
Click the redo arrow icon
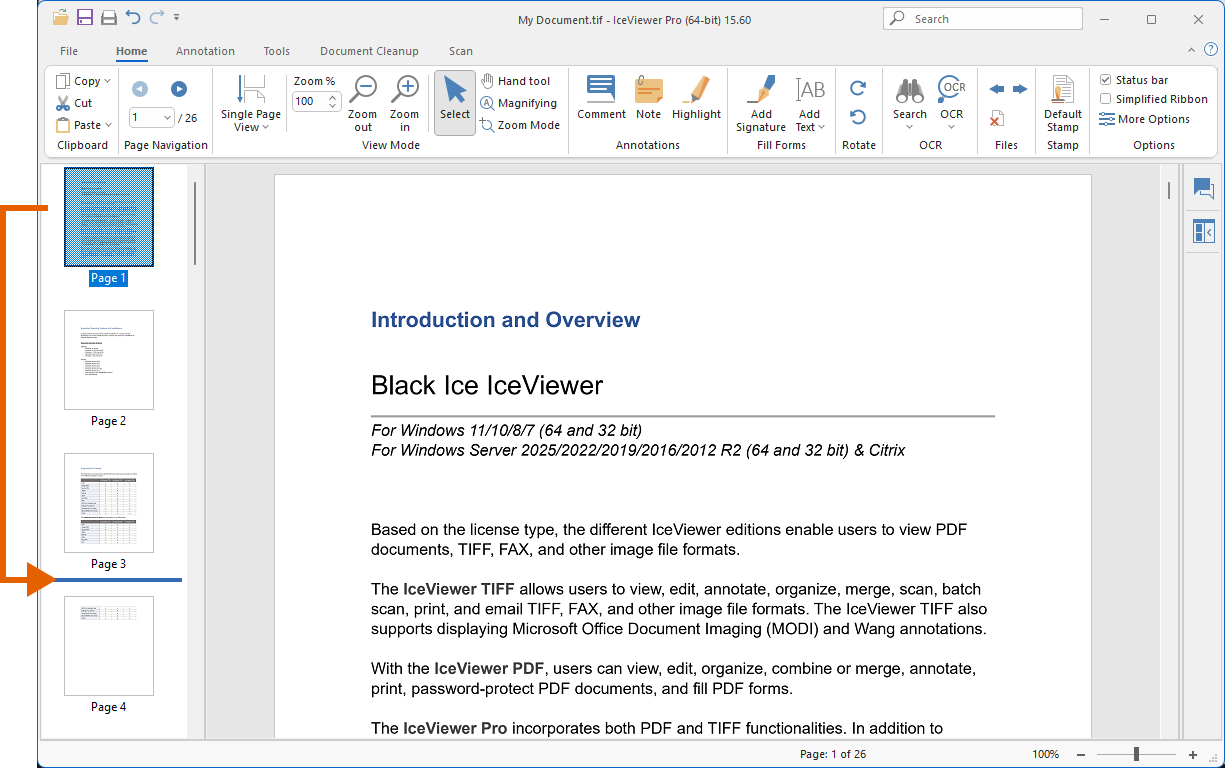[156, 17]
